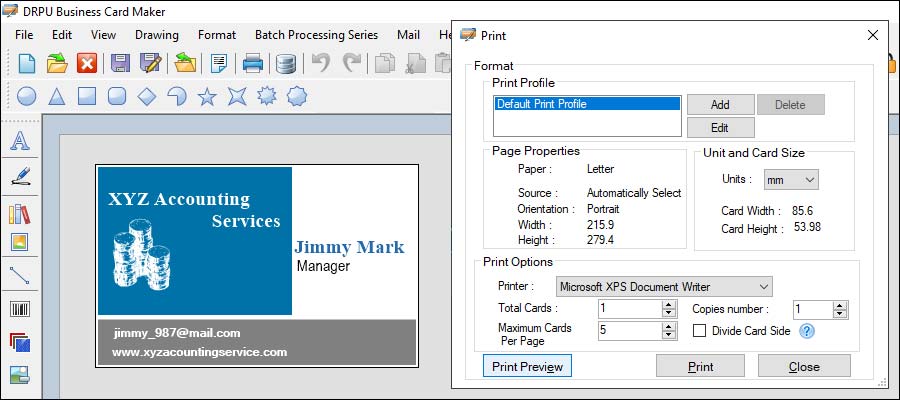Select the Diamond shape tool
The image size is (900, 400).
[147, 96]
